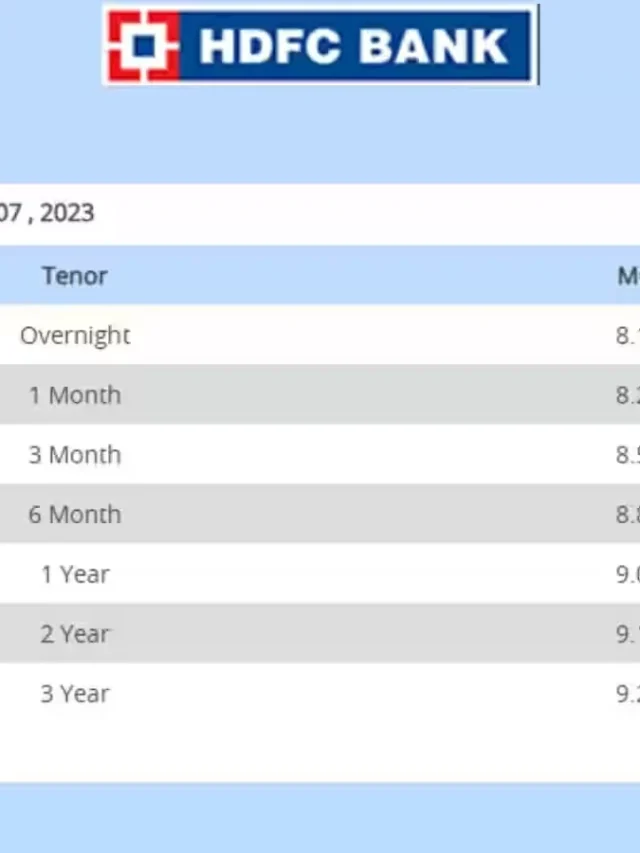Select the 3 Year tenor row
The height and width of the screenshot is (853, 640).
coord(320,693)
